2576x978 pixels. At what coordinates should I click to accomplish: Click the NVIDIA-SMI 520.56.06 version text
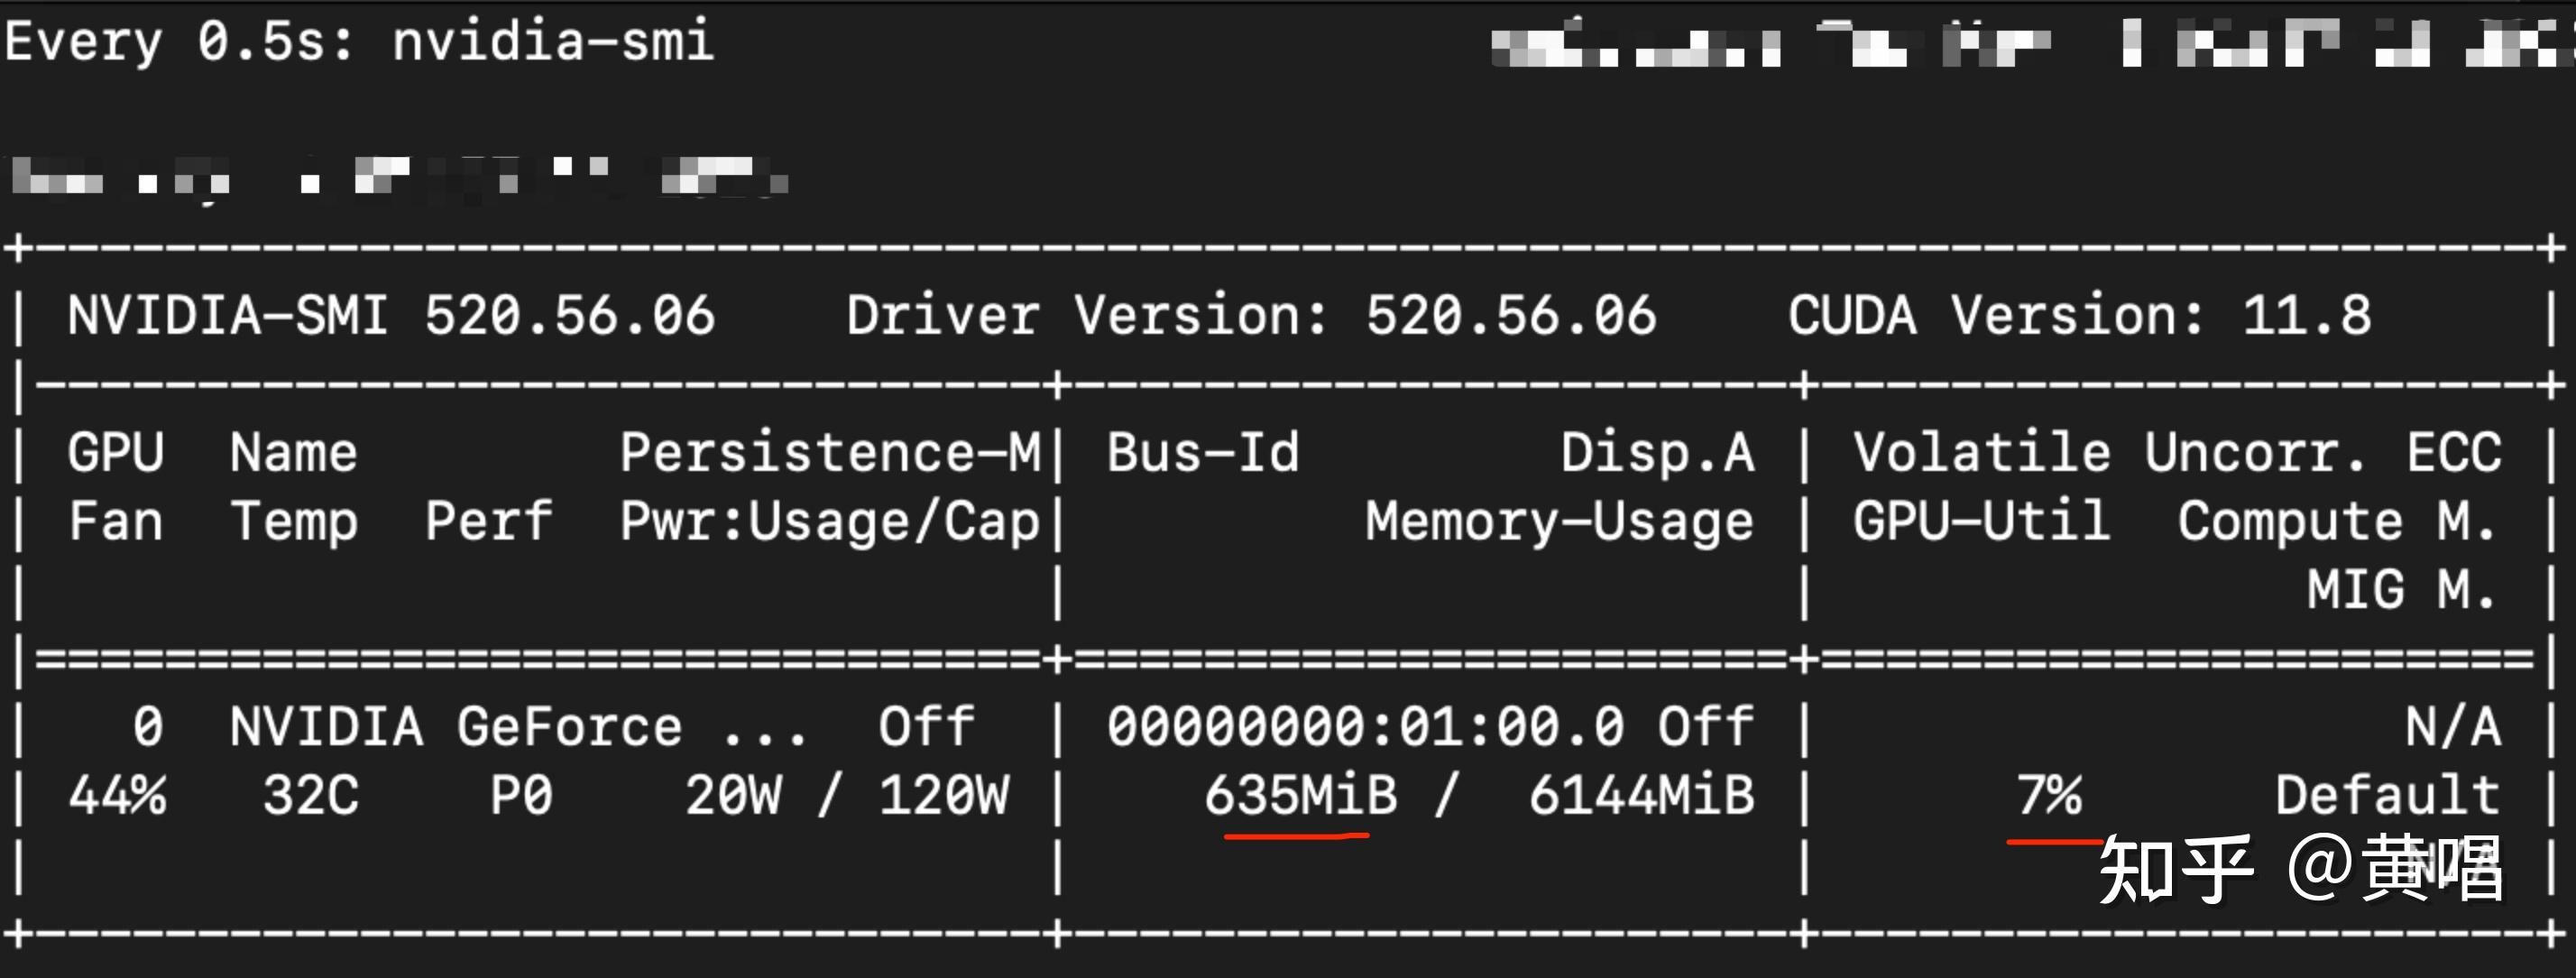390,316
